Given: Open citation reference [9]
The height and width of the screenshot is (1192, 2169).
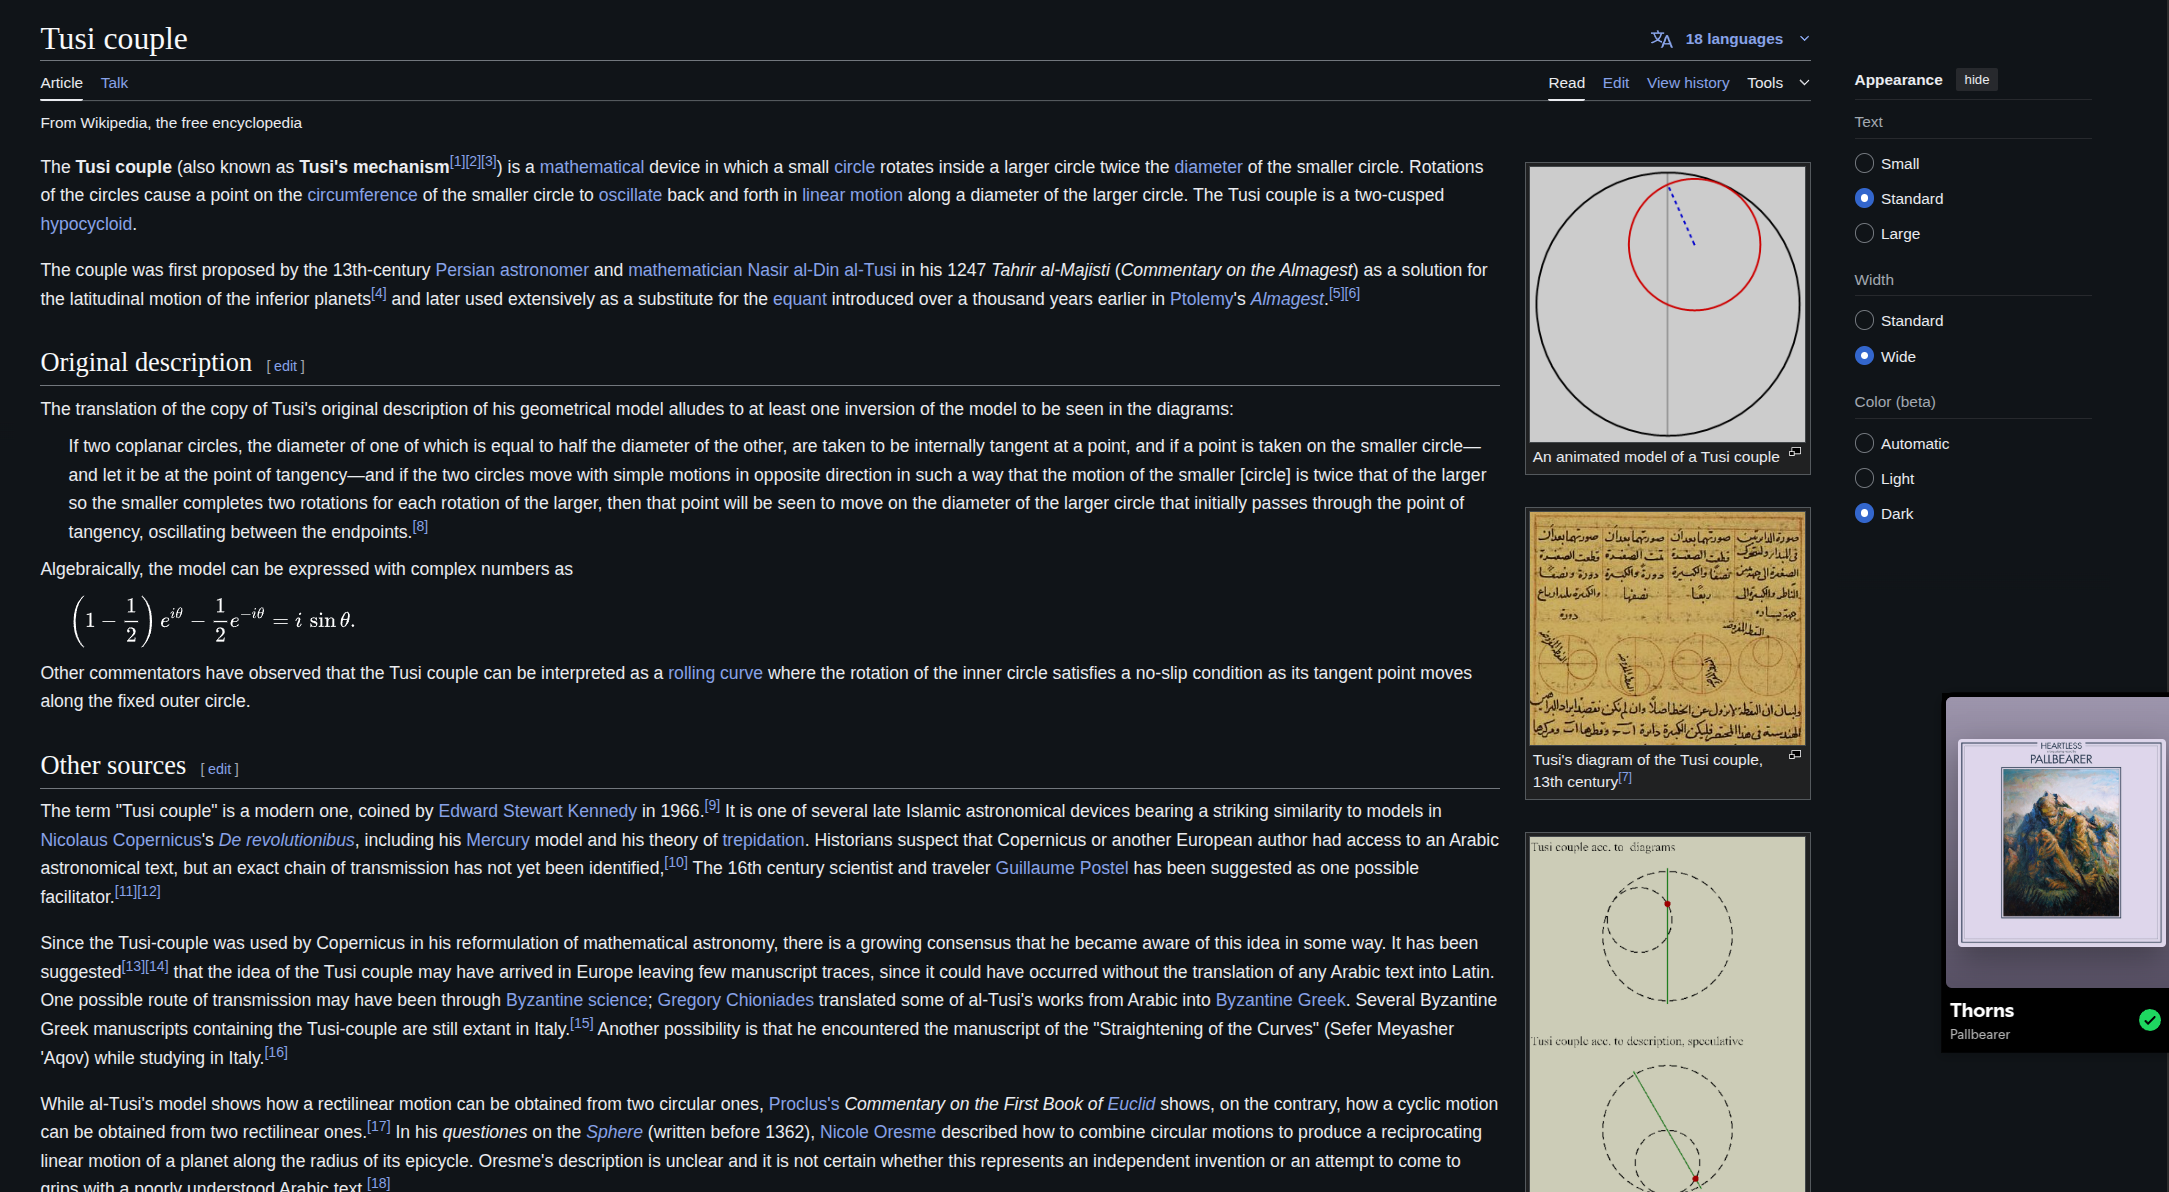Looking at the screenshot, I should (x=712, y=806).
